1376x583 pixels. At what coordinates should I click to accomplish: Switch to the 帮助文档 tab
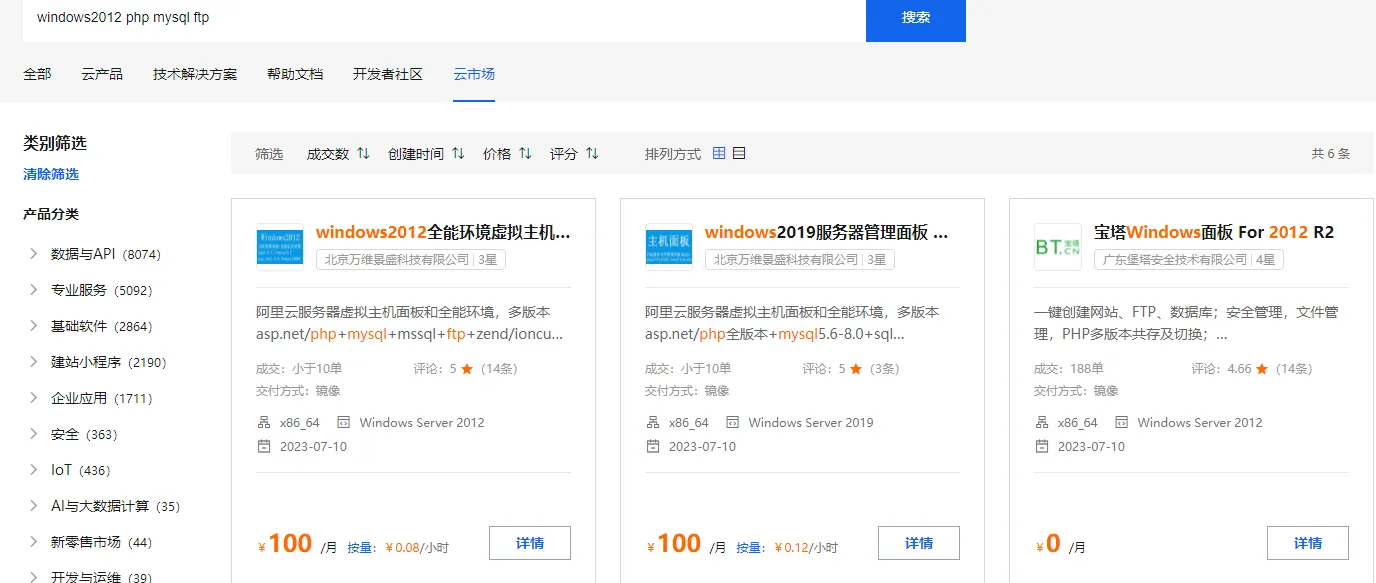click(x=294, y=73)
